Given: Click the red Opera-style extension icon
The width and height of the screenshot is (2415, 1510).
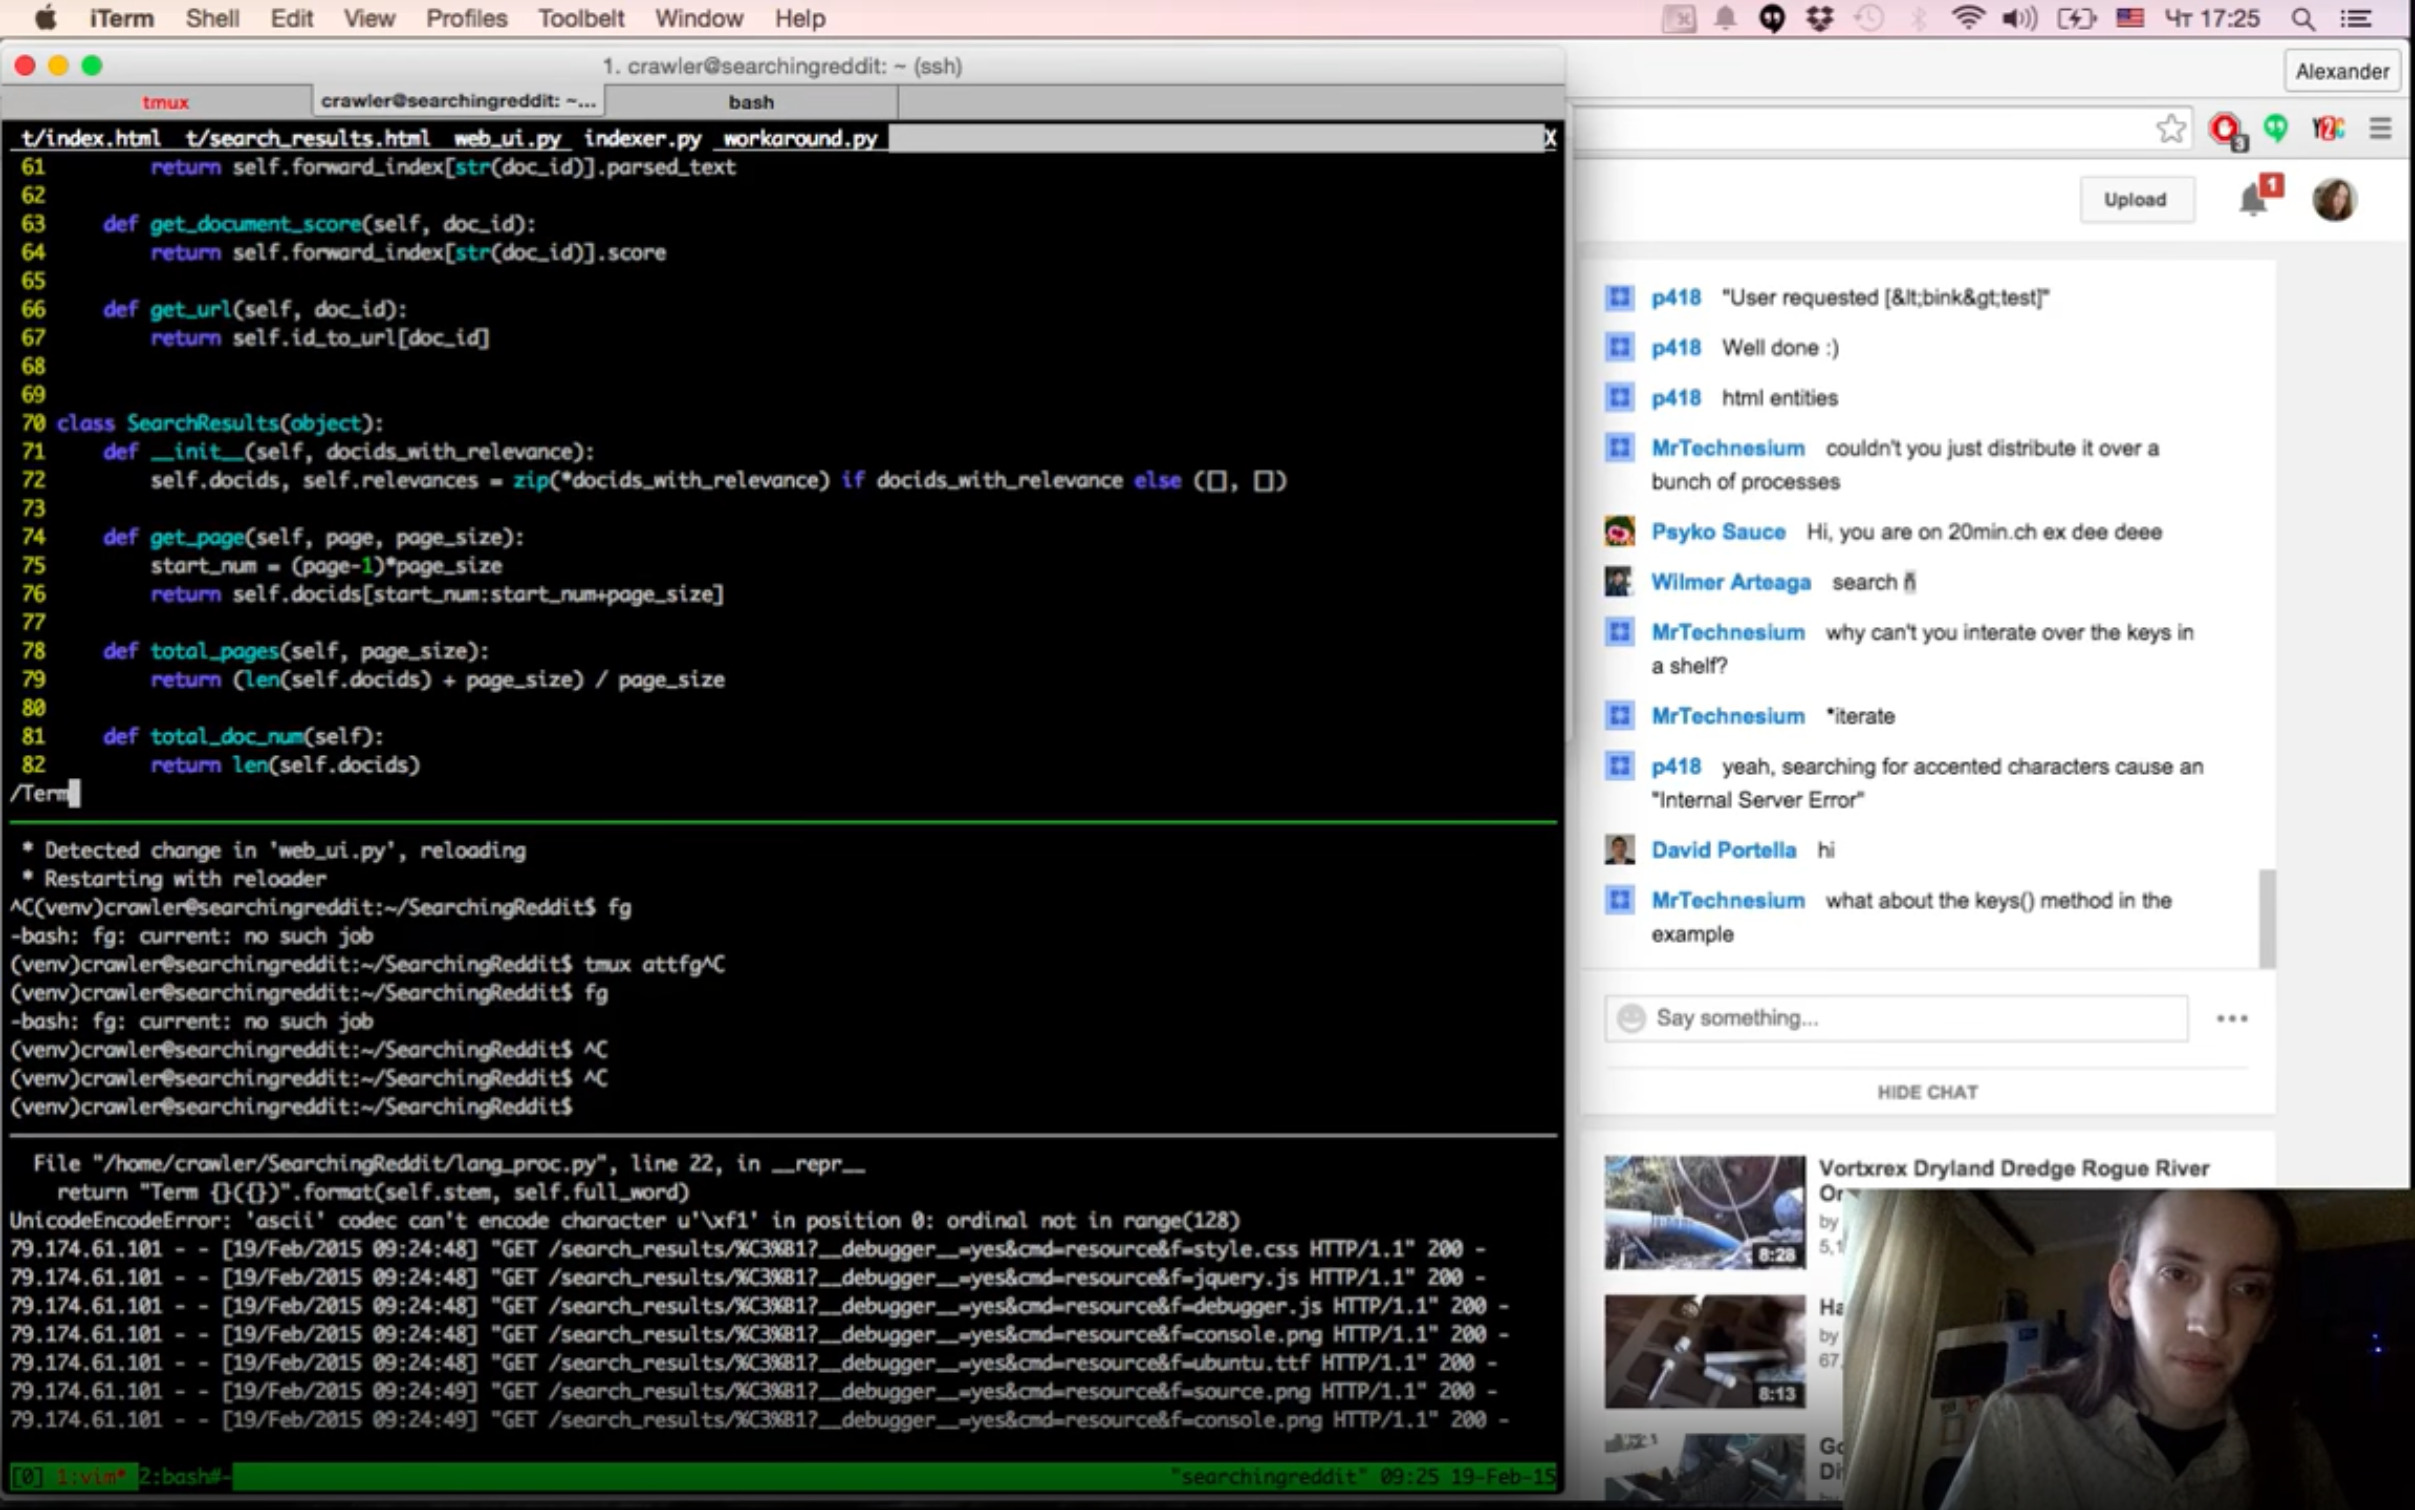Looking at the screenshot, I should point(2226,130).
